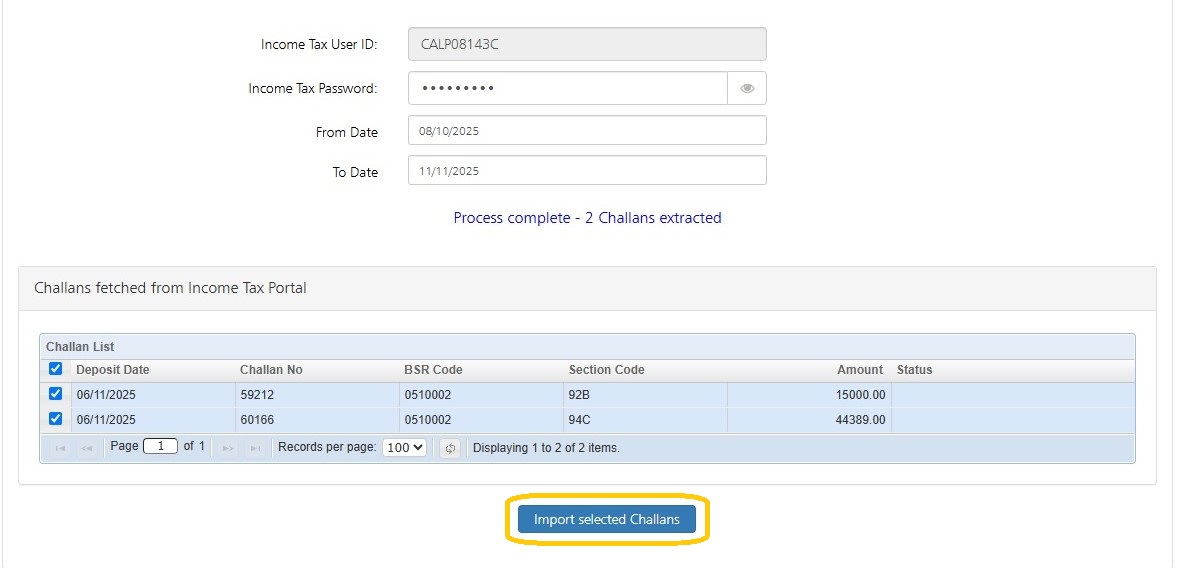The image size is (1187, 568).
Task: Uncheck the challan 59212 row checkbox
Action: 56,393
